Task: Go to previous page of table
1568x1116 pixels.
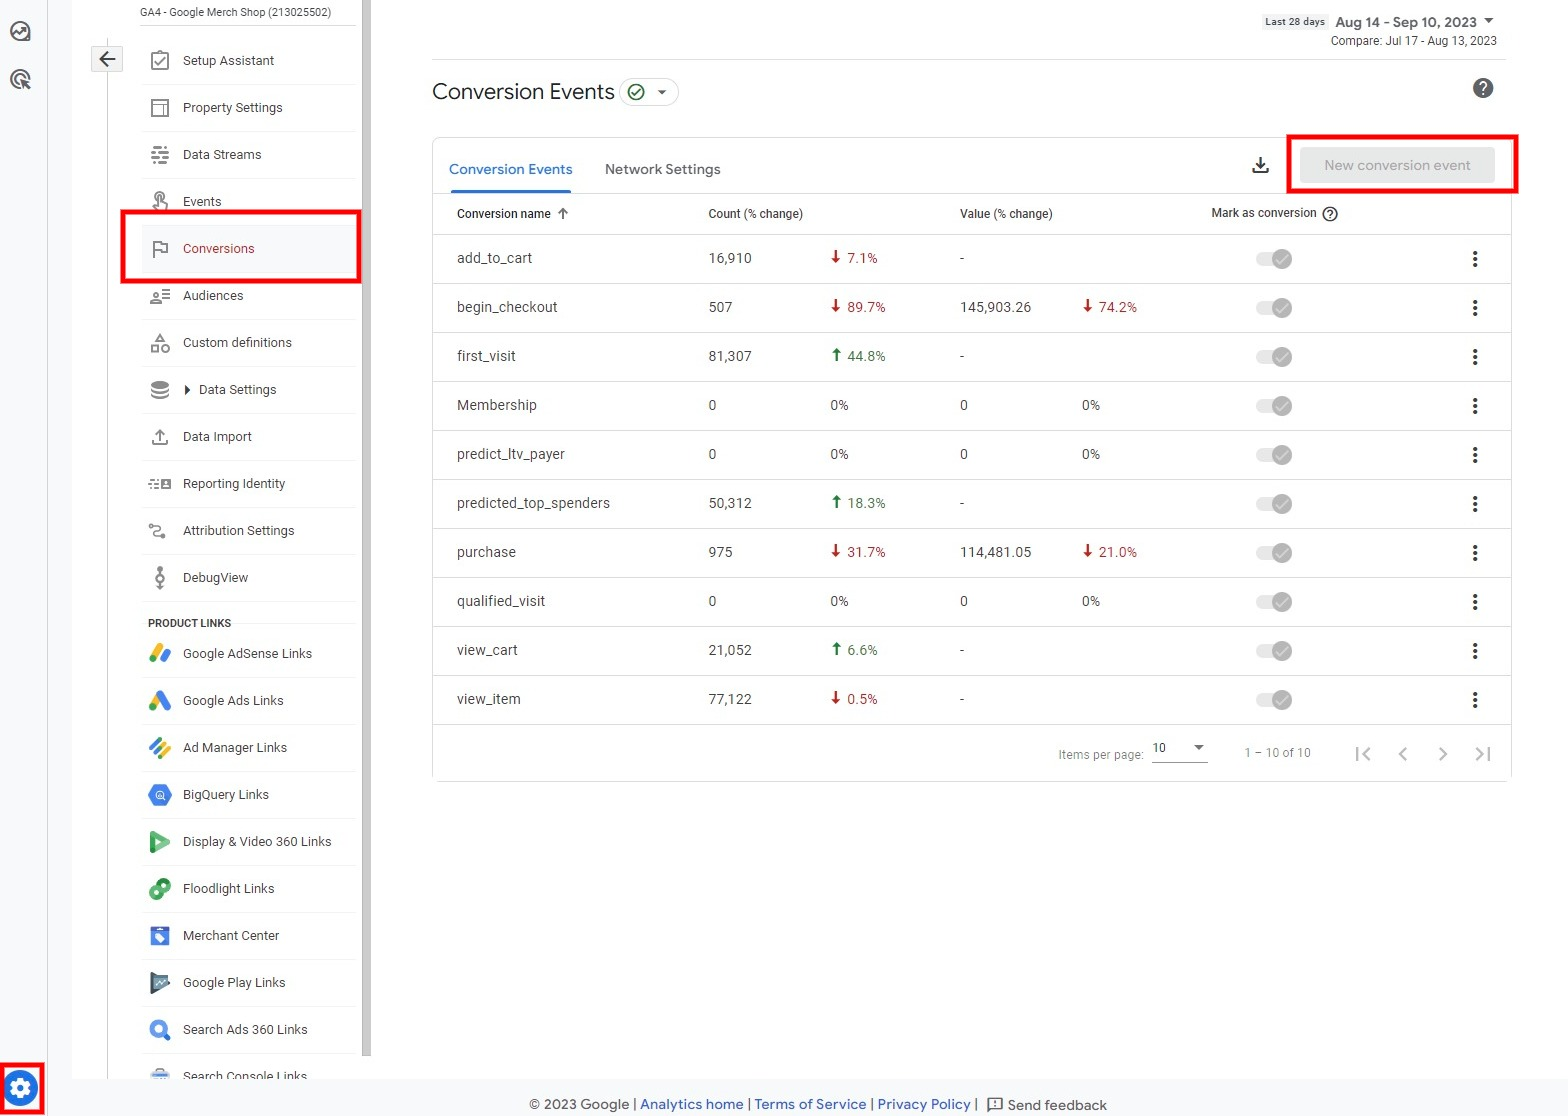Action: 1402,754
